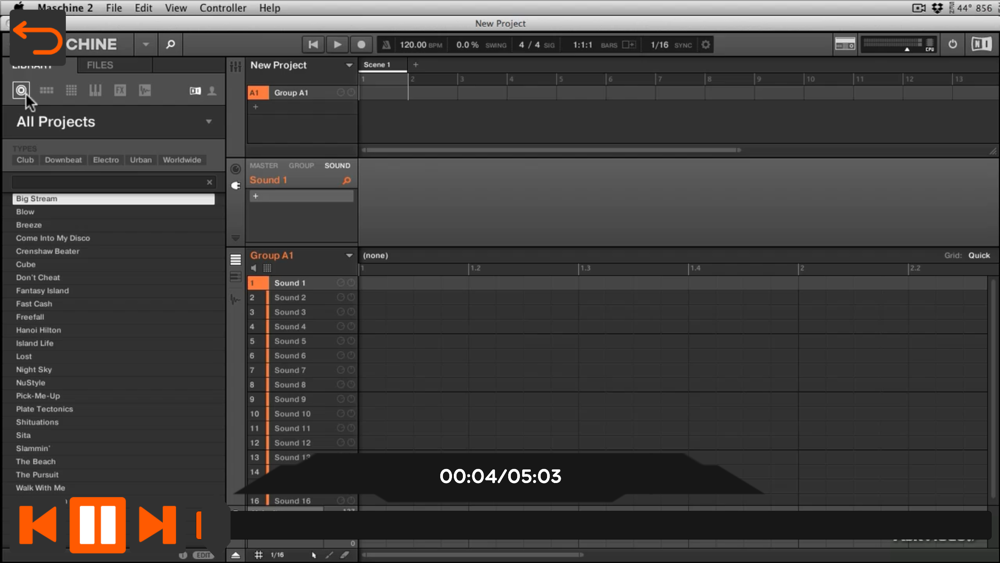The image size is (1000, 563).
Task: Expand the All Projects dropdown arrow
Action: tap(209, 122)
